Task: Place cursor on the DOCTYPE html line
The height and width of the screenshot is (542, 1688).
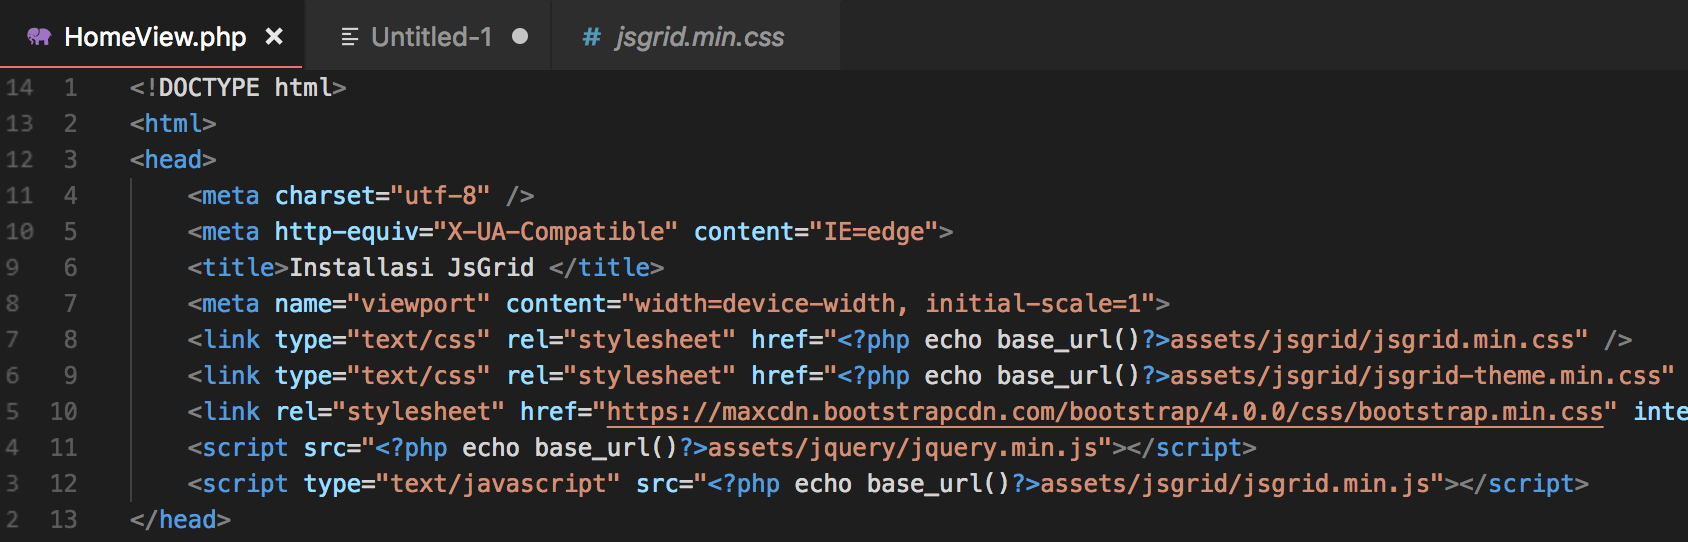Action: 238,88
